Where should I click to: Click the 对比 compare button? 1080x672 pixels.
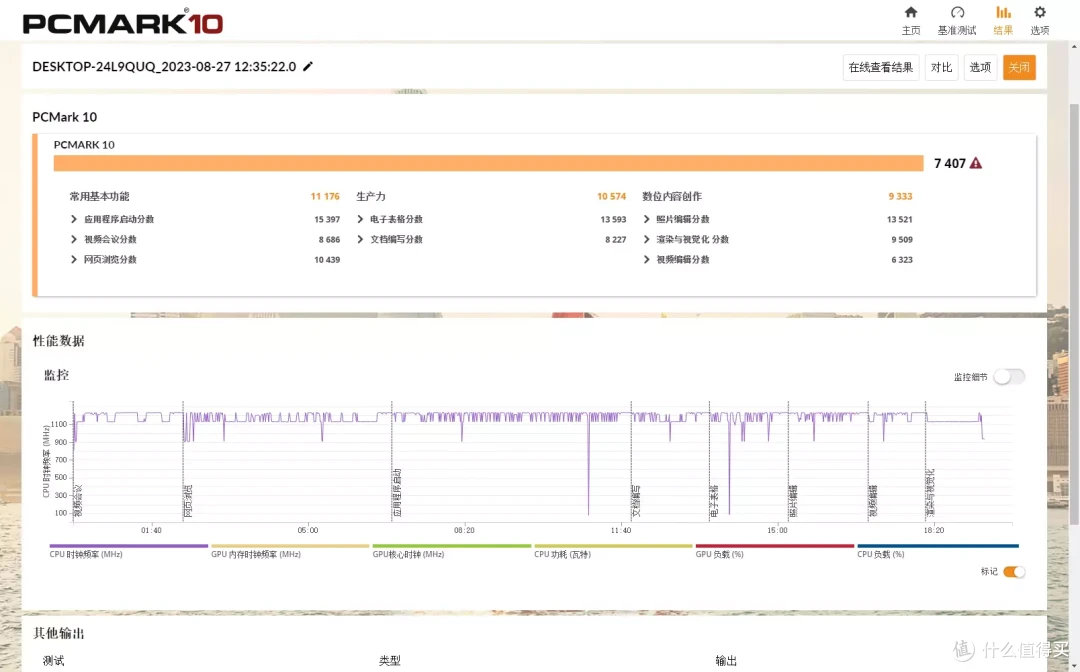(941, 67)
